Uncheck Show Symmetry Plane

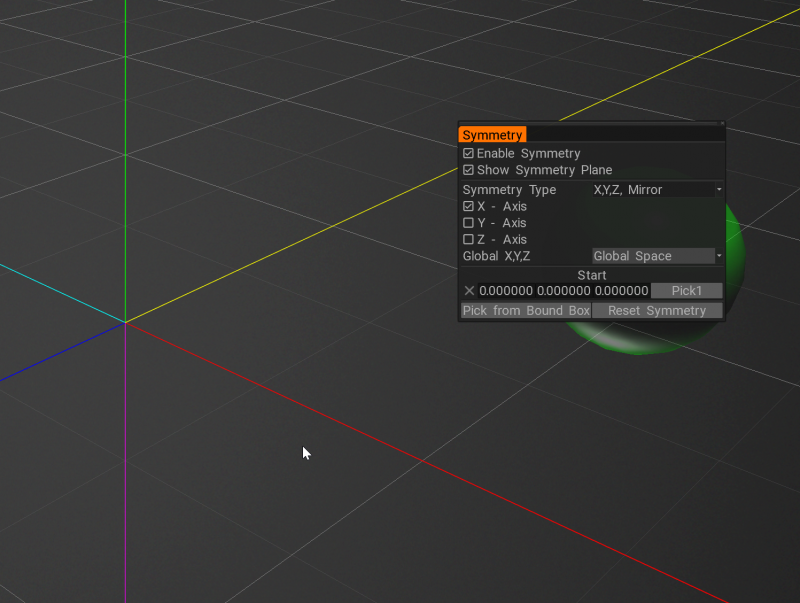tap(468, 170)
